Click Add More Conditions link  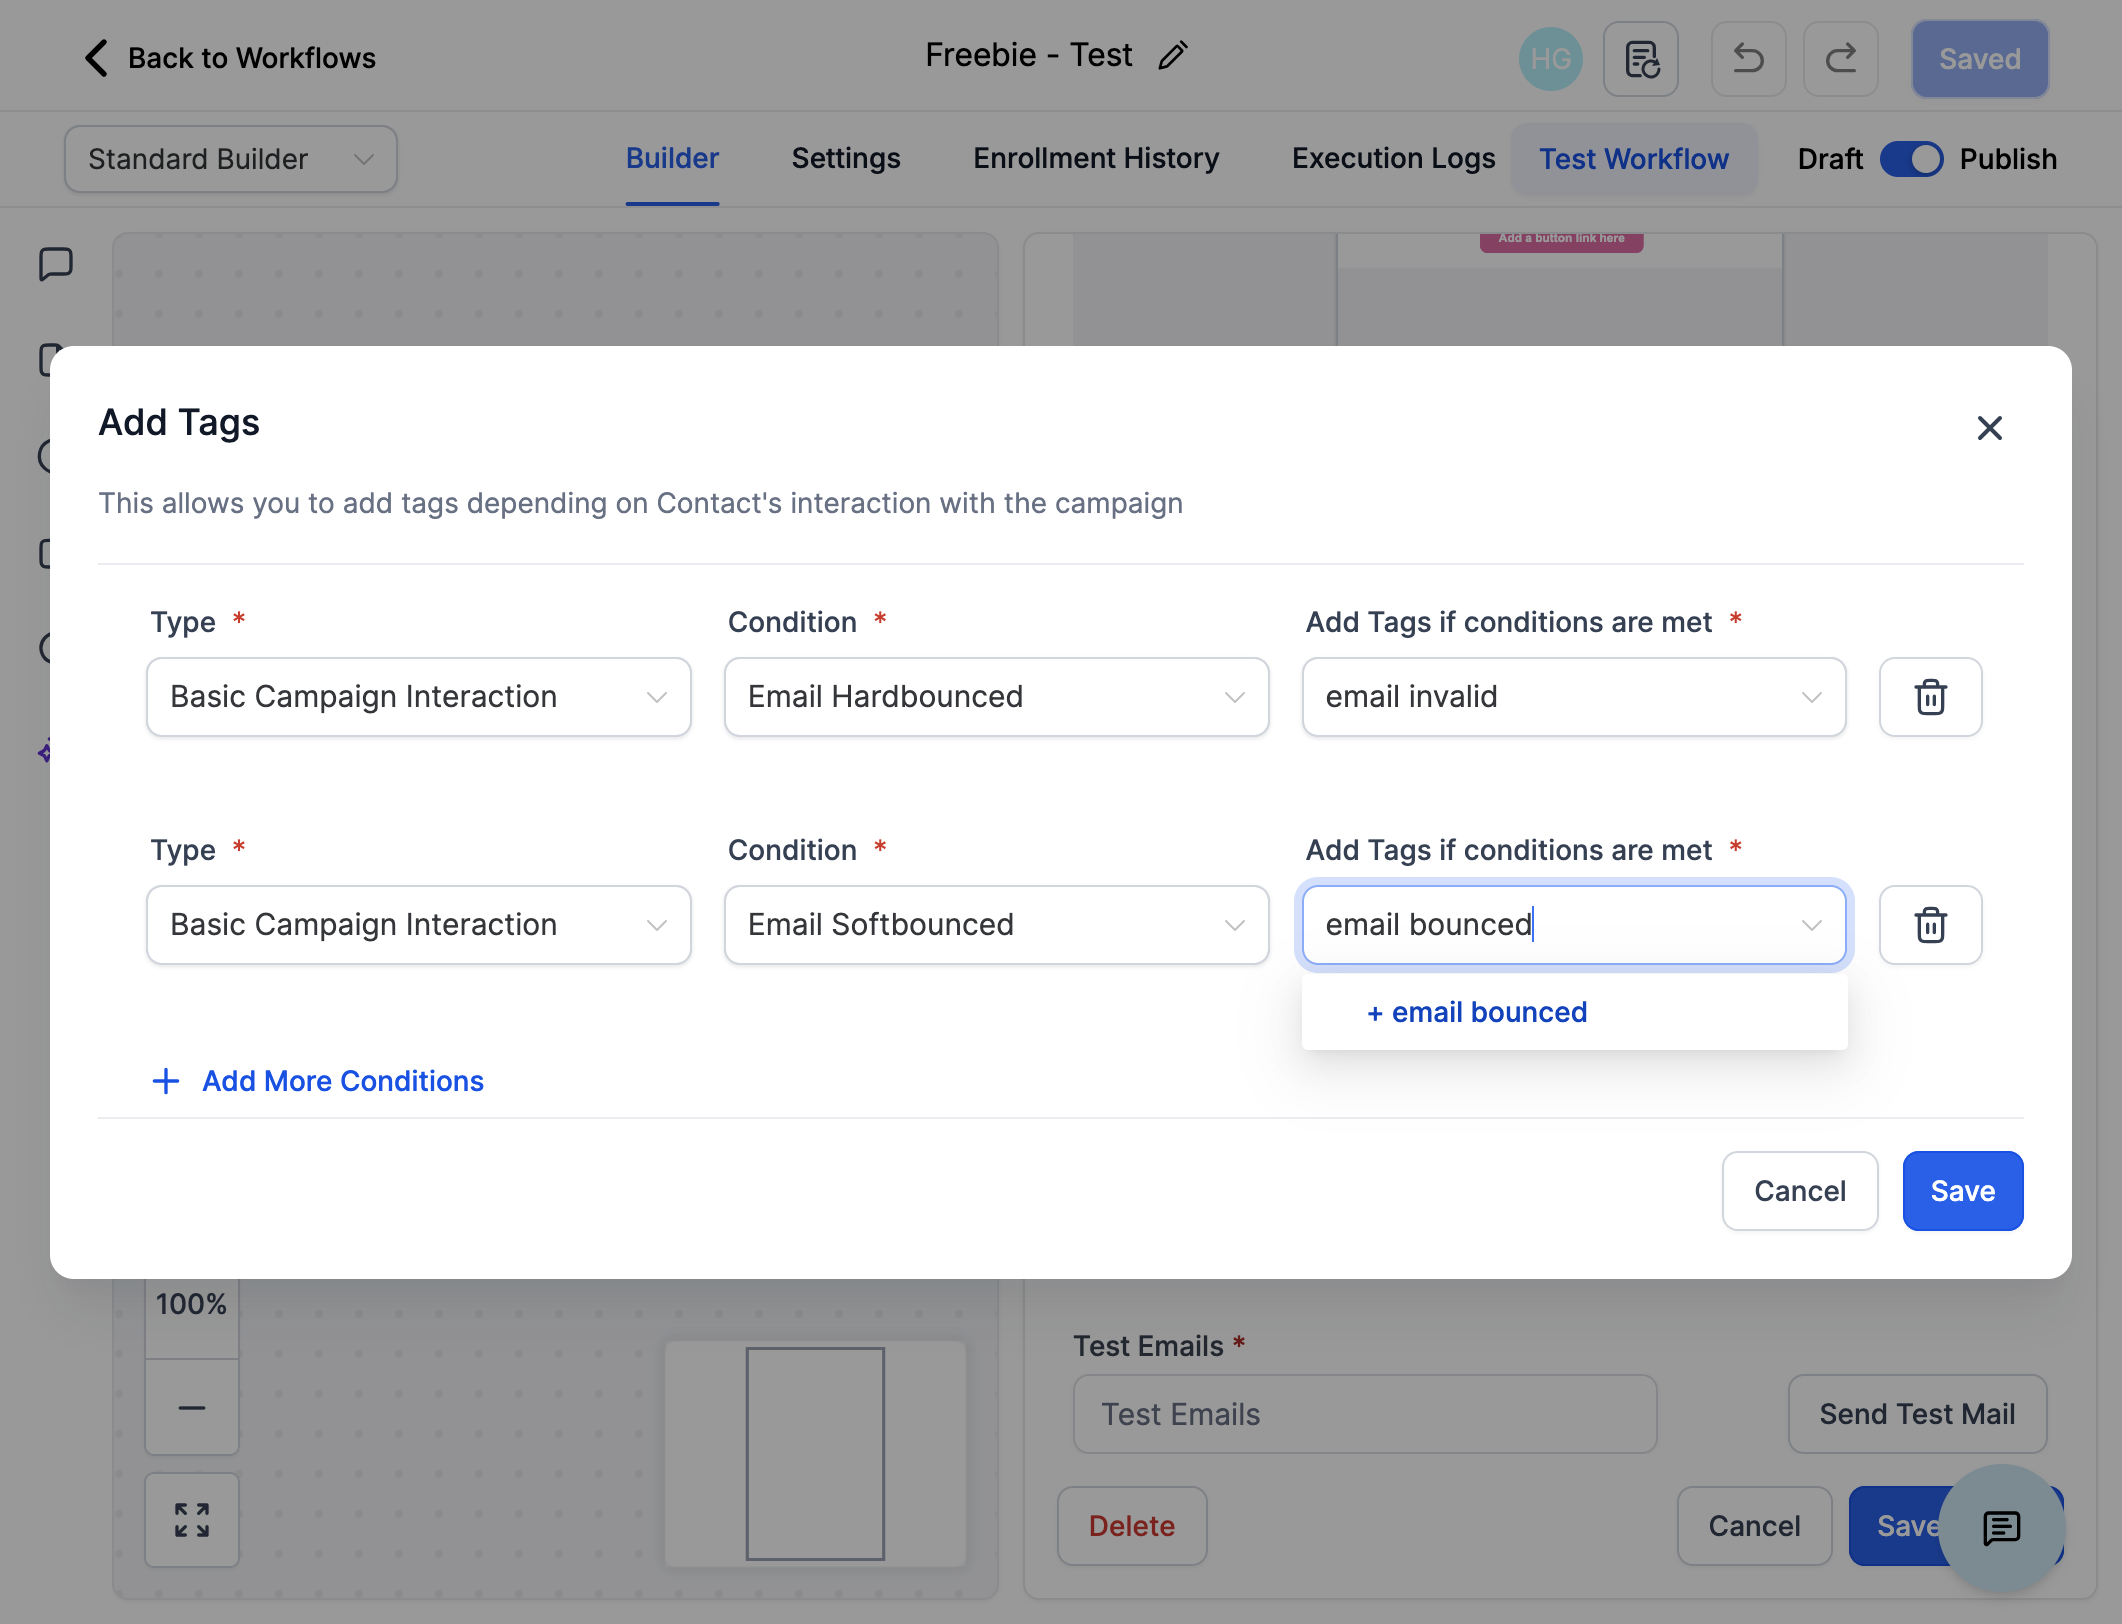tap(318, 1081)
